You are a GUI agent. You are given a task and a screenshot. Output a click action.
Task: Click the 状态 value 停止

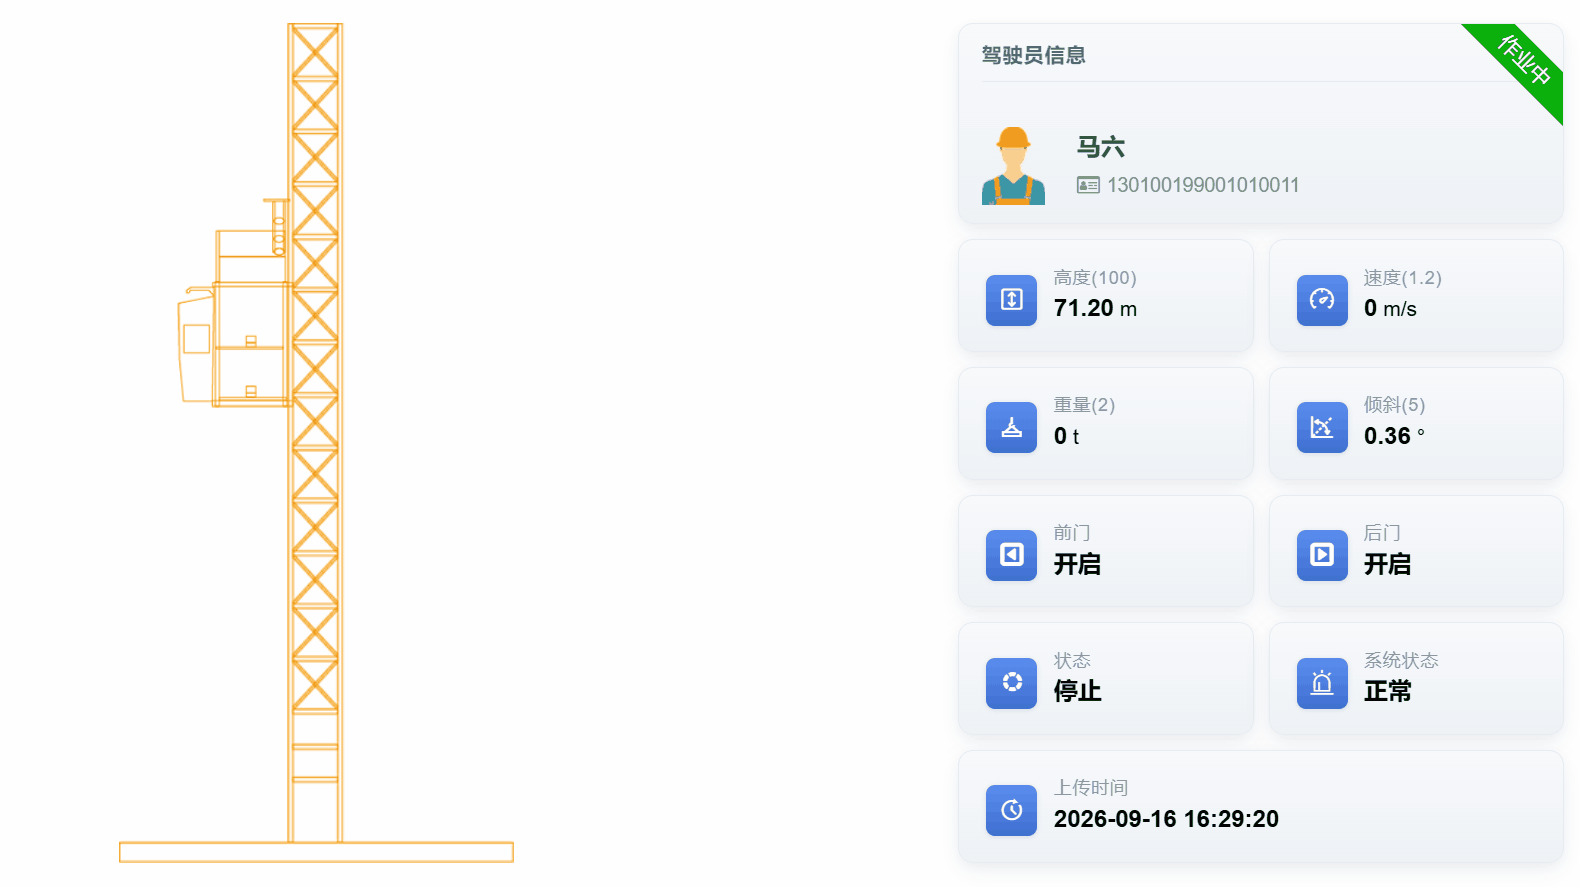click(x=1078, y=691)
